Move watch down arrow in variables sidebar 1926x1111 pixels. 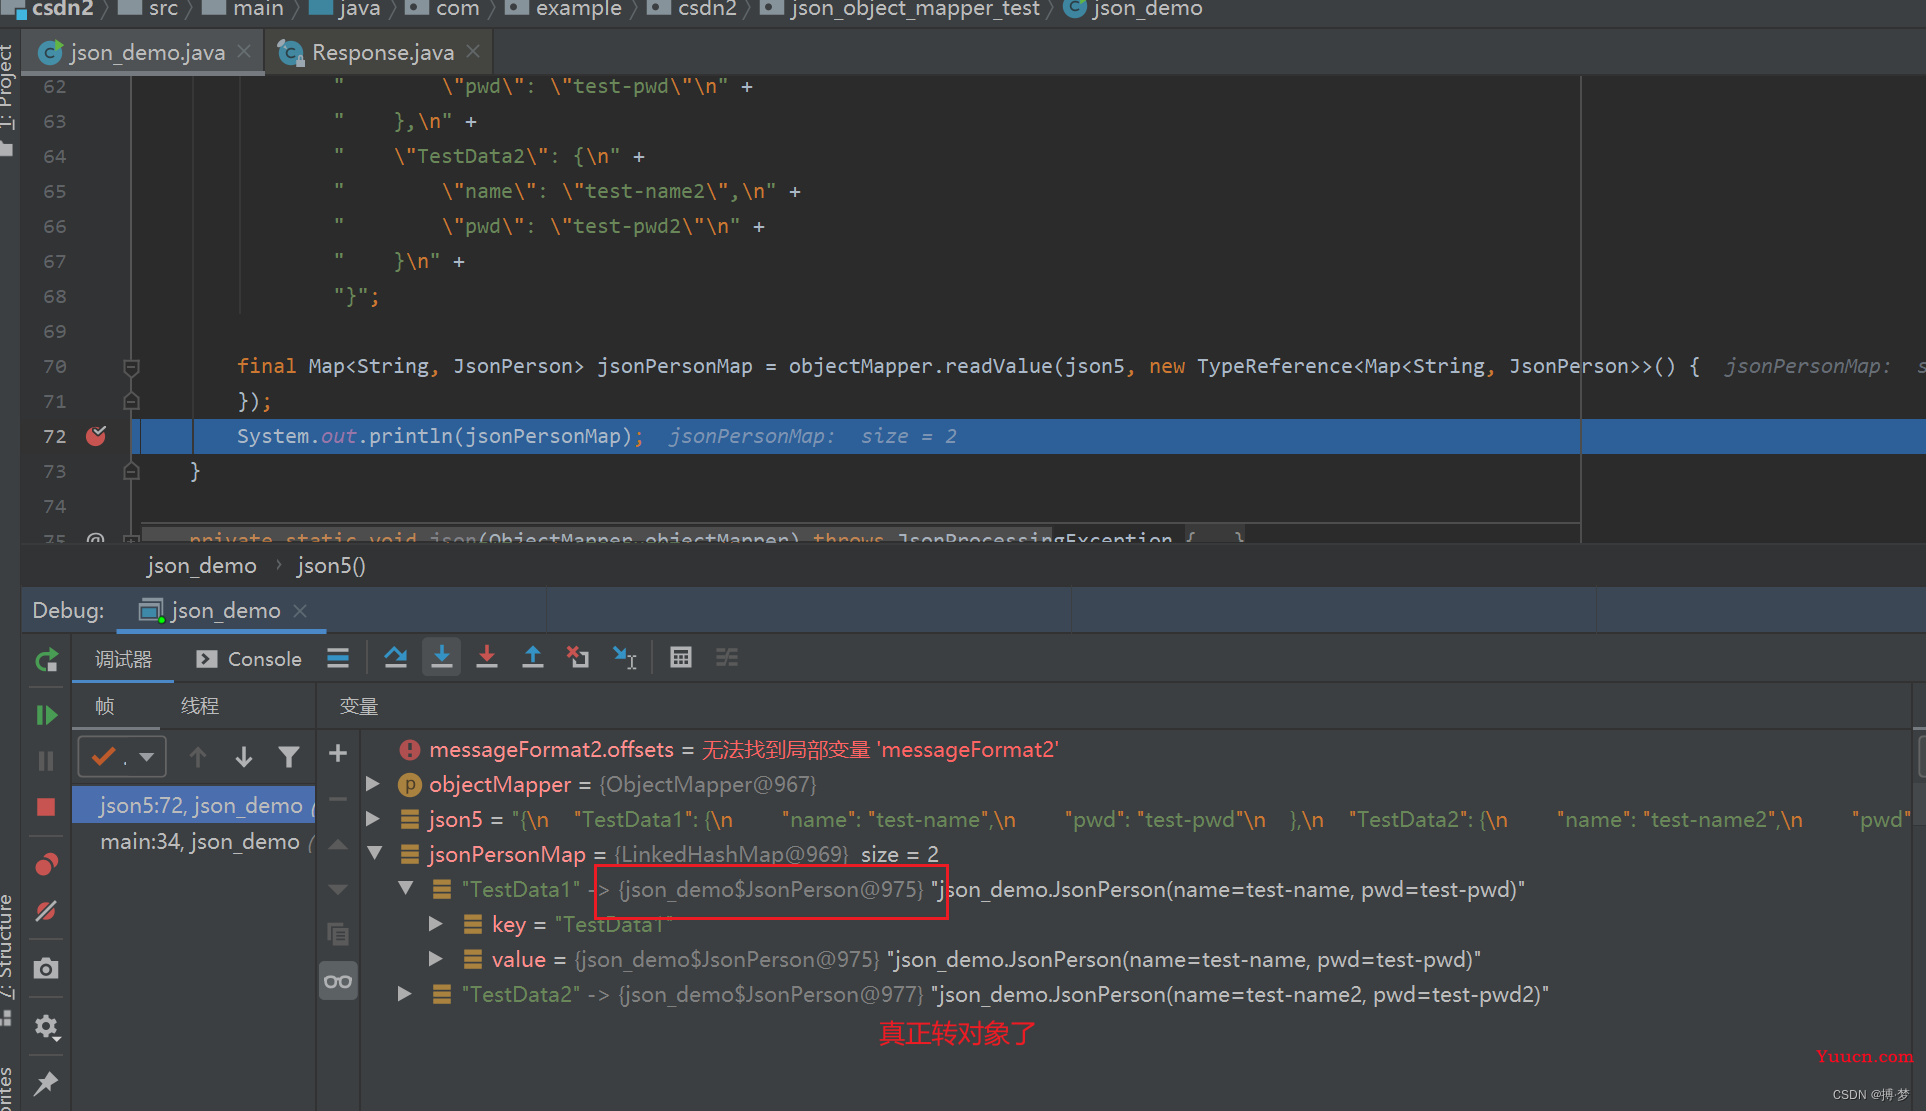point(338,889)
